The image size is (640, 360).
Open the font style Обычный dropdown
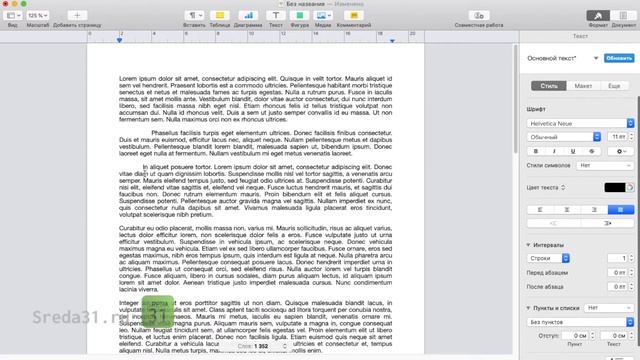pos(564,137)
